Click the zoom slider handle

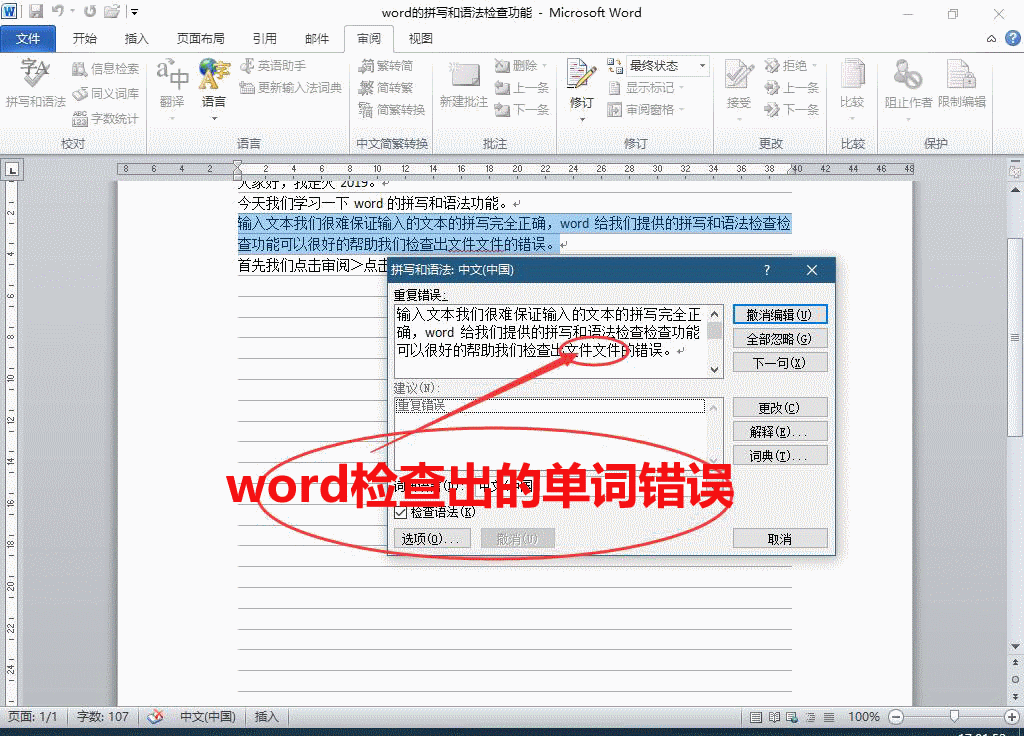954,716
